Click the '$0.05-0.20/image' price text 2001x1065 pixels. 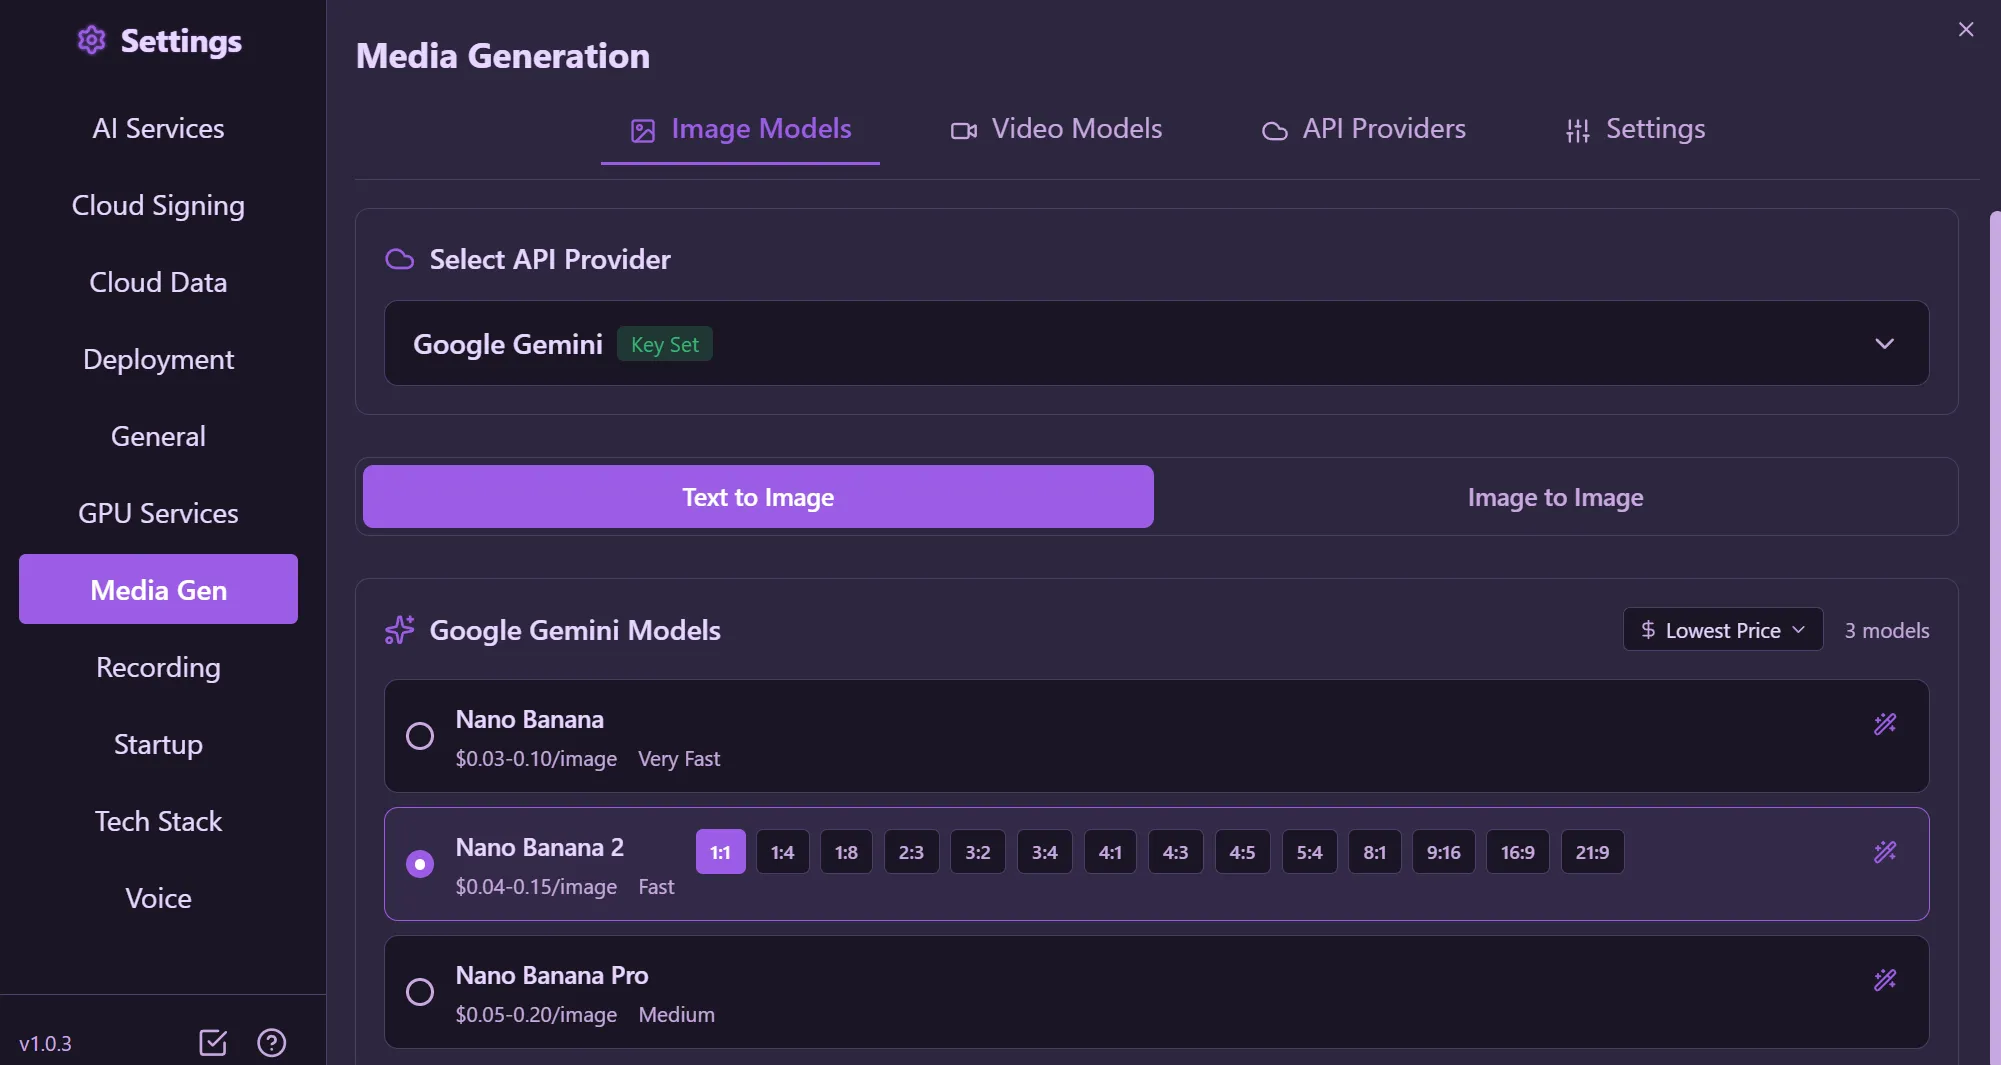coord(536,1015)
